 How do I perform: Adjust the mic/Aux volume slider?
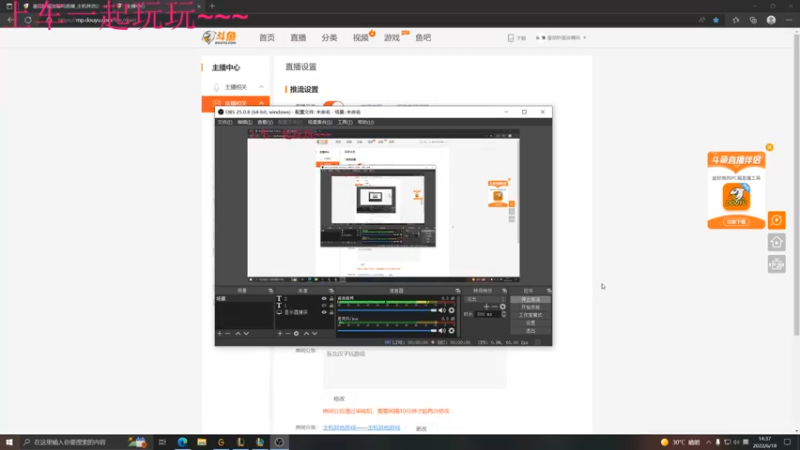pyautogui.click(x=387, y=331)
